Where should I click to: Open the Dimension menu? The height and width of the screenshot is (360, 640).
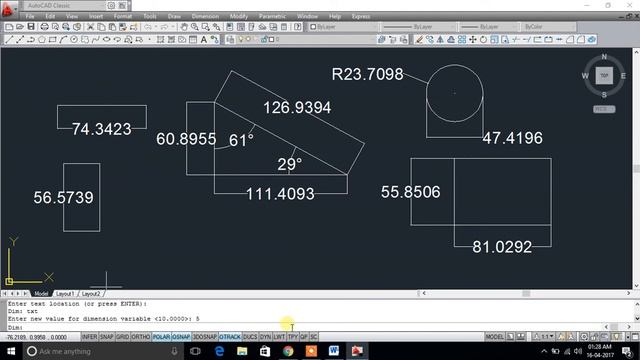pyautogui.click(x=205, y=16)
